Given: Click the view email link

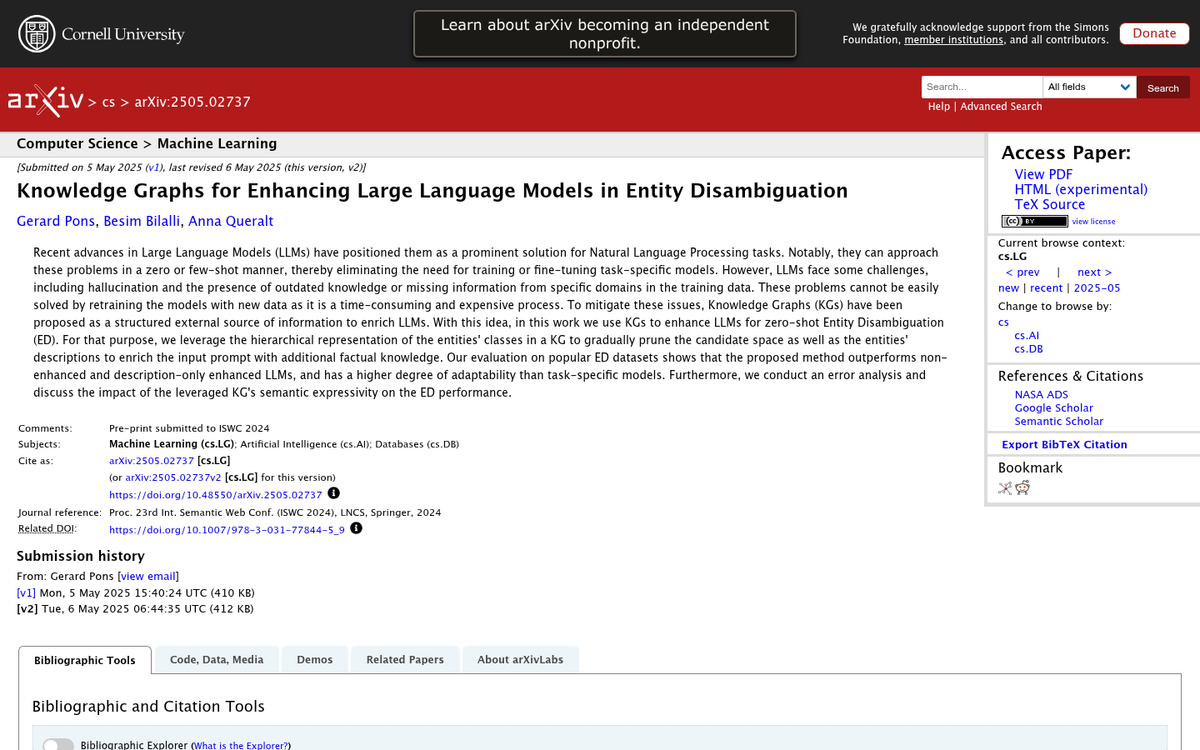Looking at the screenshot, I should (148, 576).
